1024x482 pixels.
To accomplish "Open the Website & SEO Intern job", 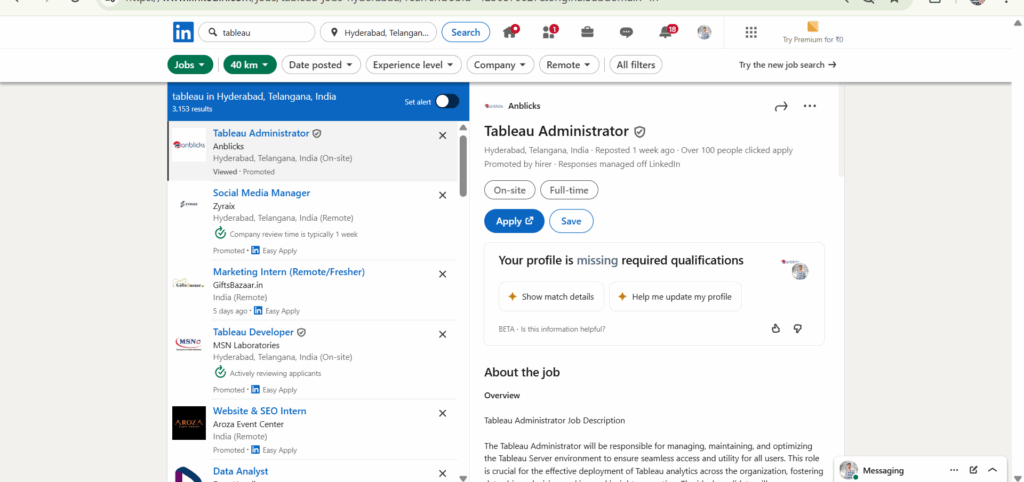I will point(259,411).
